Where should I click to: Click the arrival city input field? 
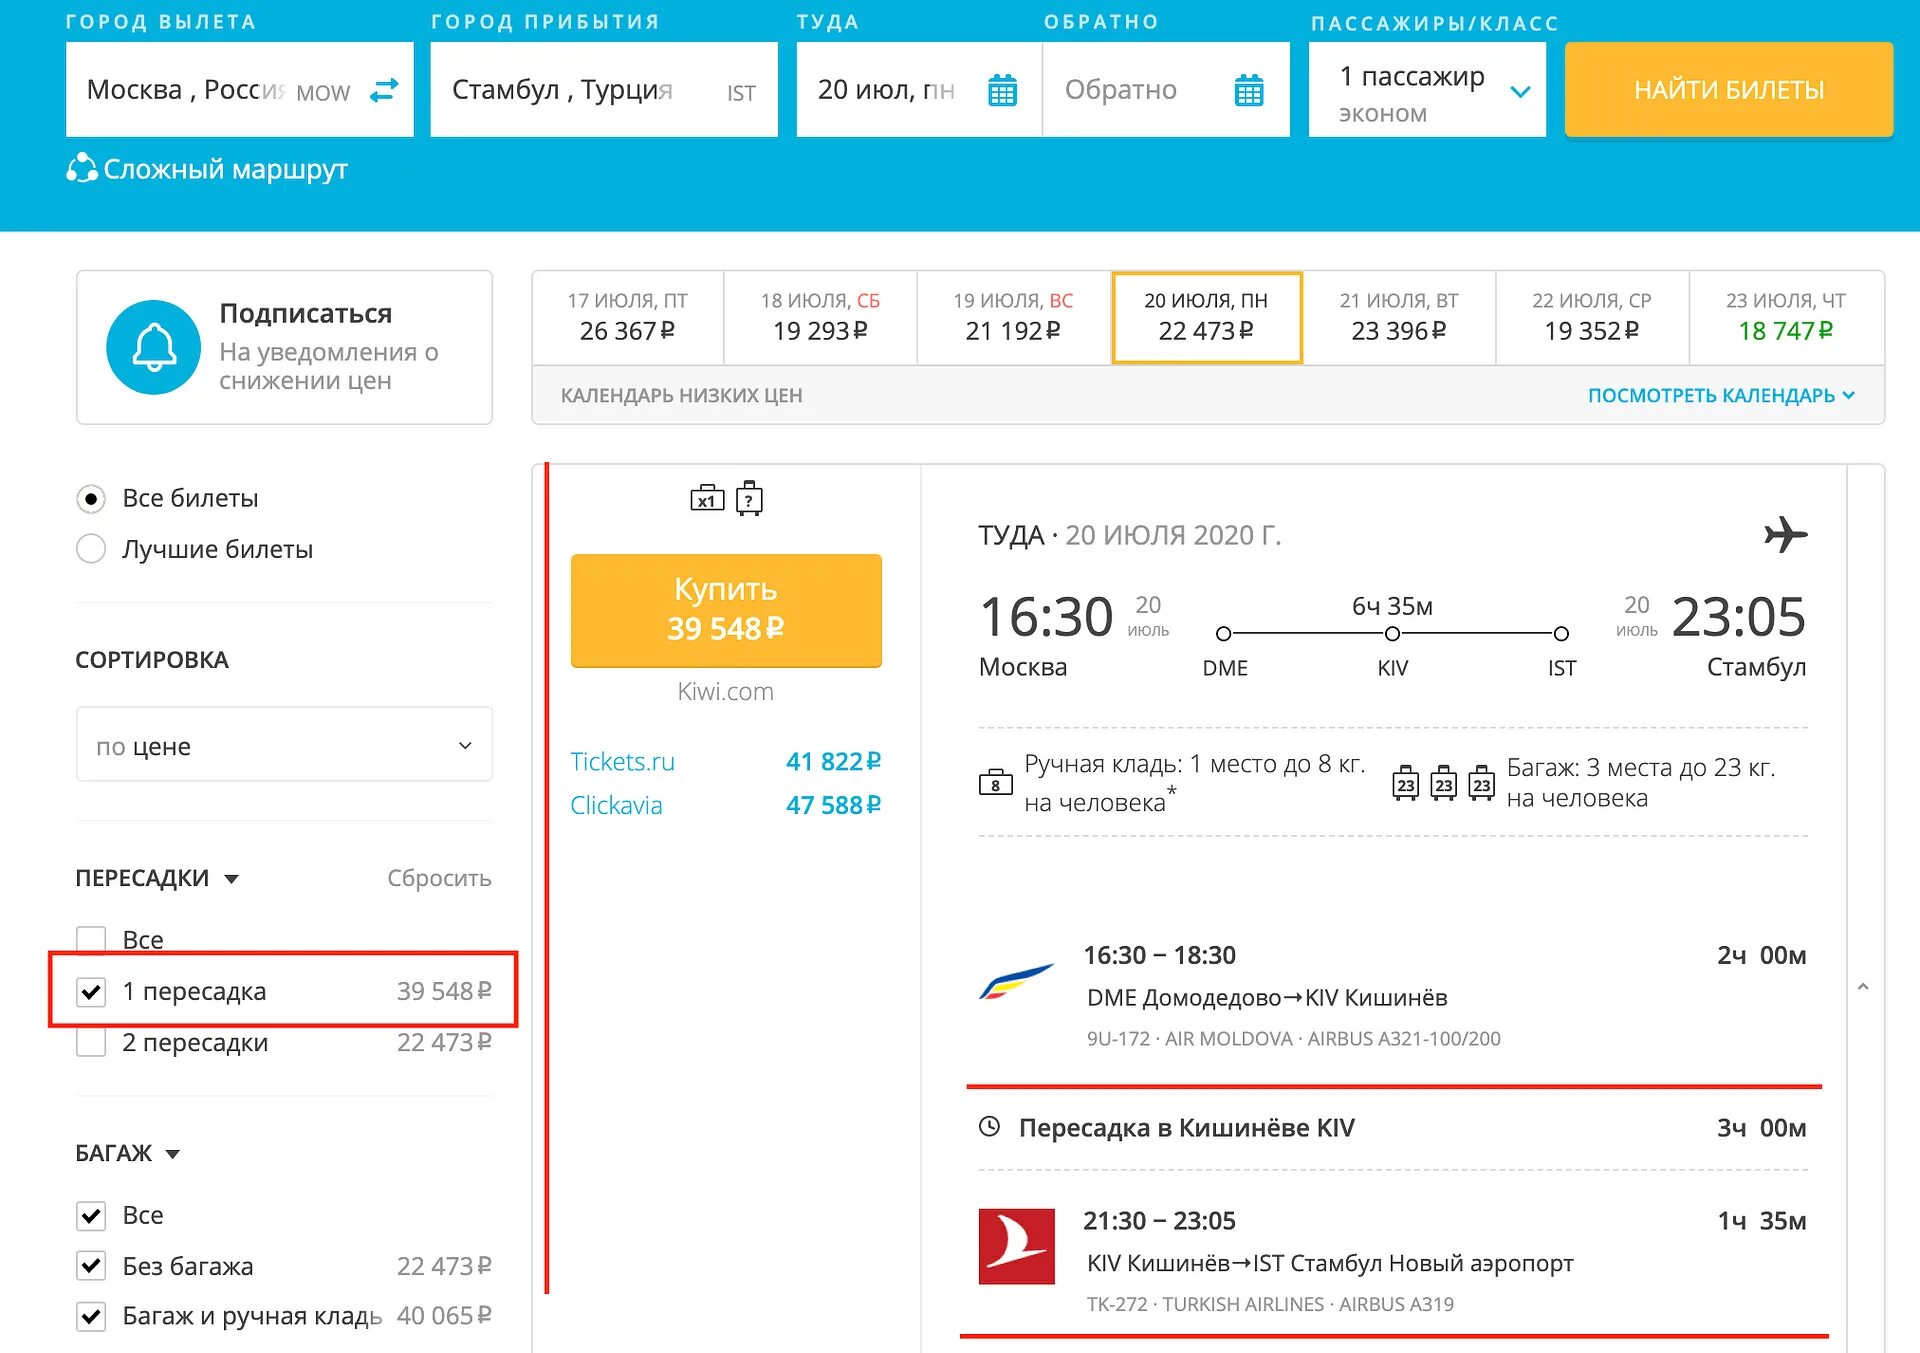(x=580, y=91)
